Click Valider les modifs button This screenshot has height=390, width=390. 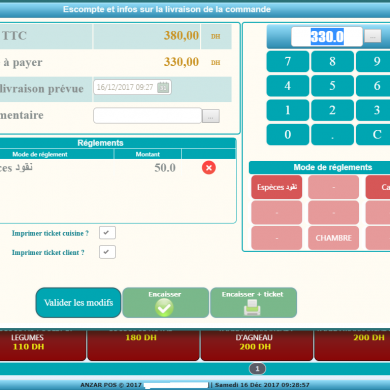point(78,303)
